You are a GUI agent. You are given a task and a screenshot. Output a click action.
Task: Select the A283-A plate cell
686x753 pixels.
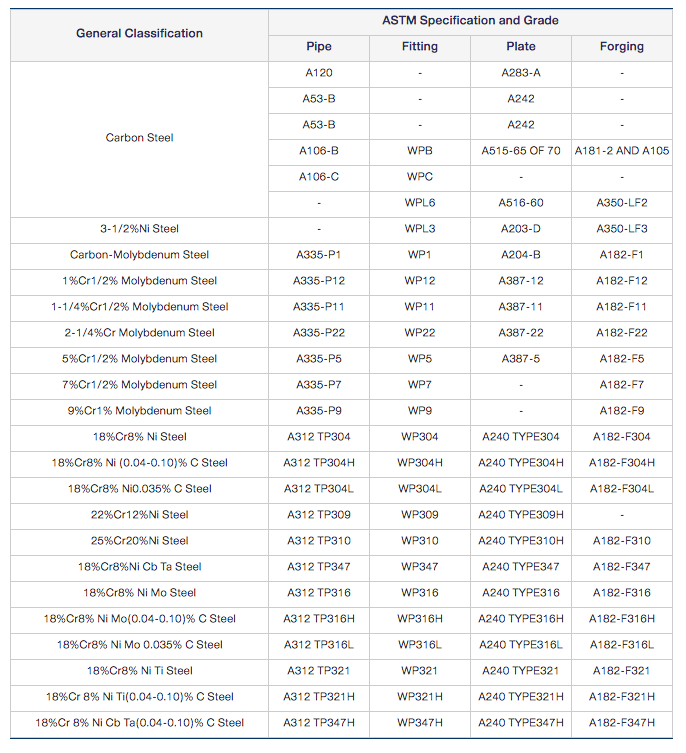(521, 73)
